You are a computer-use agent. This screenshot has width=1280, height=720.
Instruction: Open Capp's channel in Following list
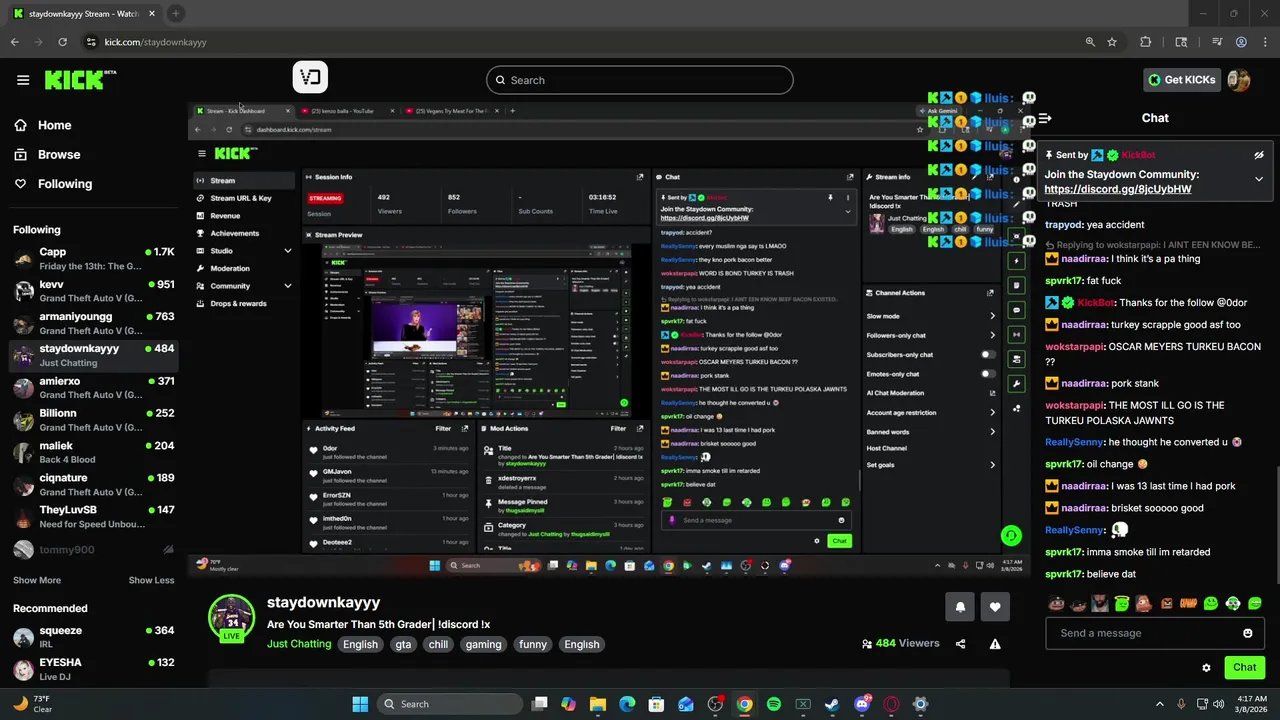click(94, 259)
